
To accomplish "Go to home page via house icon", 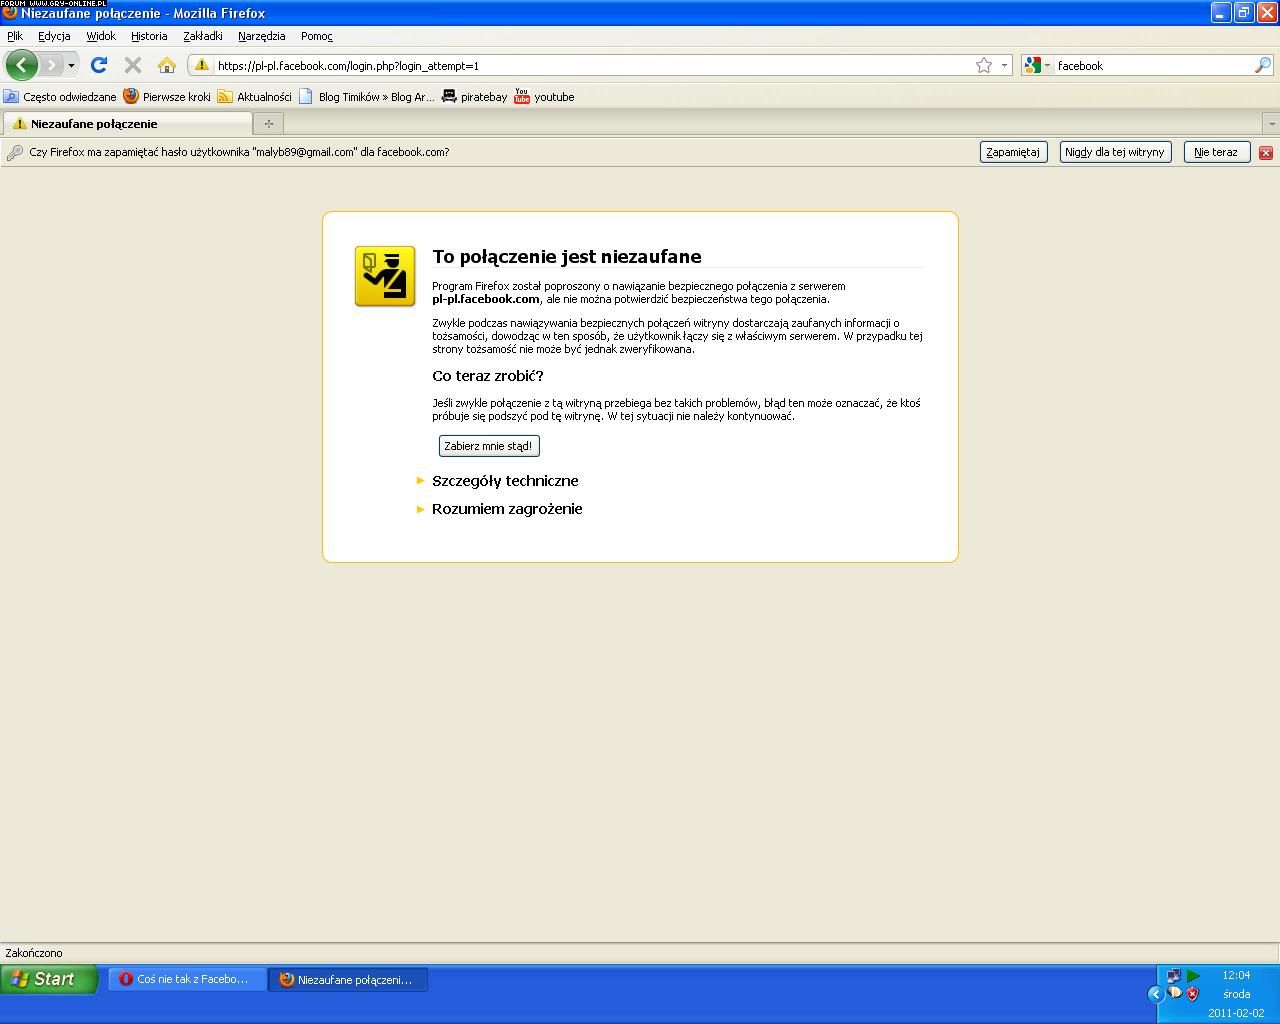I will coord(167,65).
